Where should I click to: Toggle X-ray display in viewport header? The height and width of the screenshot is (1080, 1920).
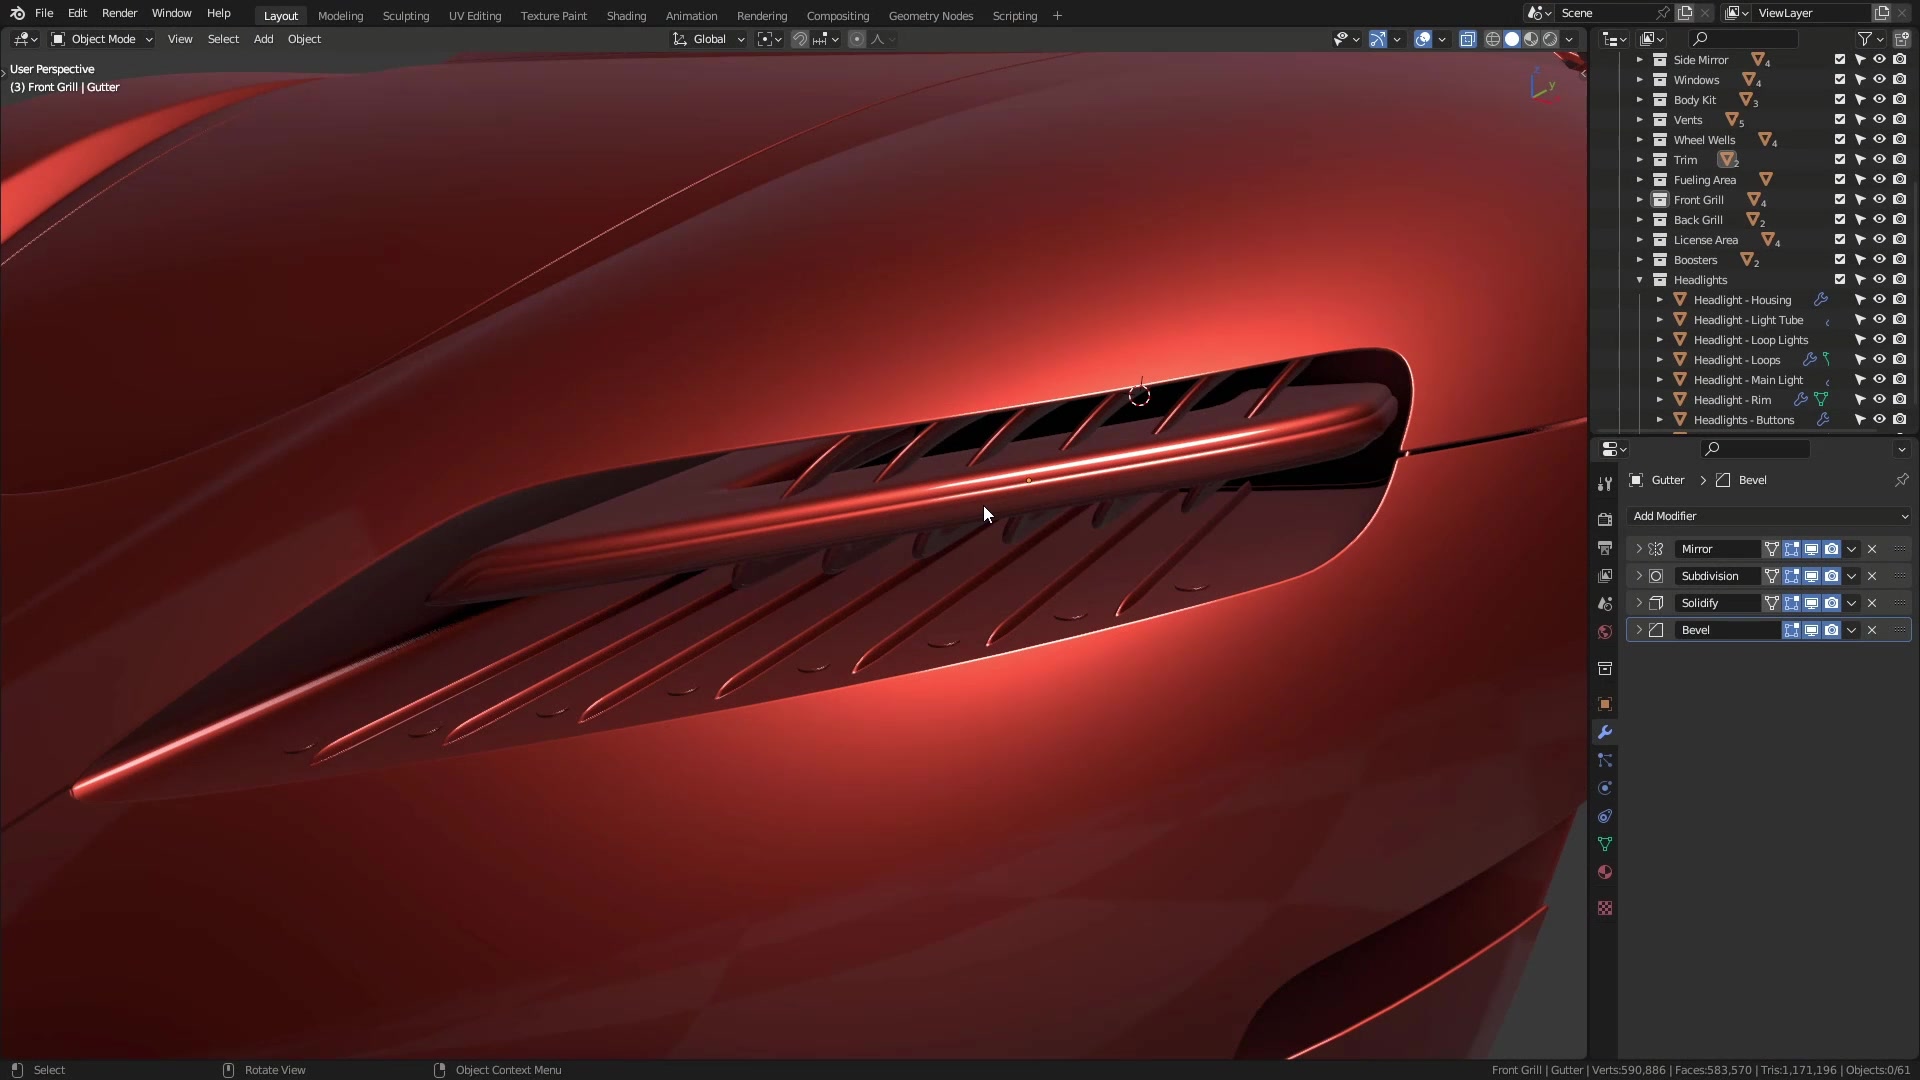click(1467, 39)
